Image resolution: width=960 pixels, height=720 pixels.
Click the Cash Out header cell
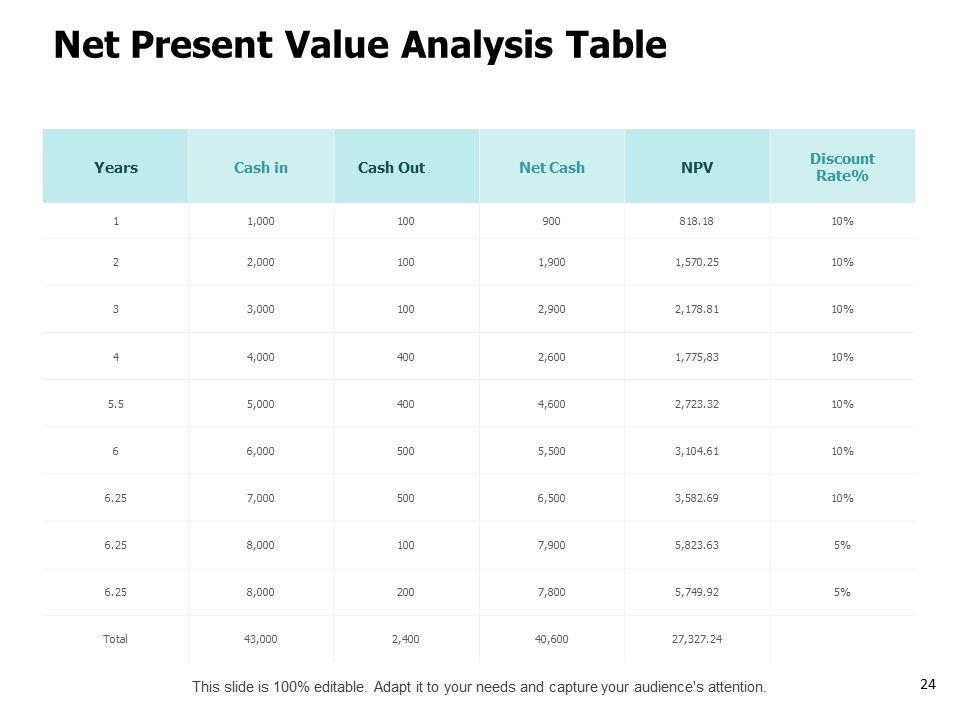point(391,167)
